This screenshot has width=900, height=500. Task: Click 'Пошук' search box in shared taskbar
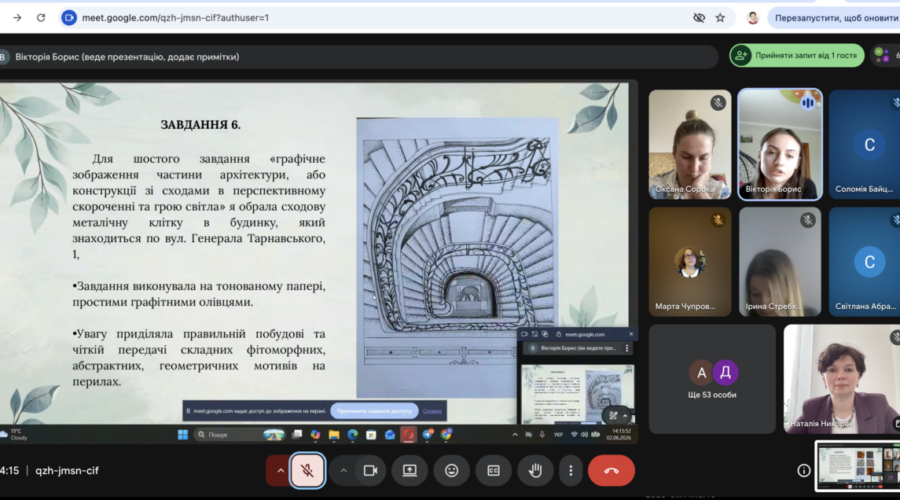(240, 435)
